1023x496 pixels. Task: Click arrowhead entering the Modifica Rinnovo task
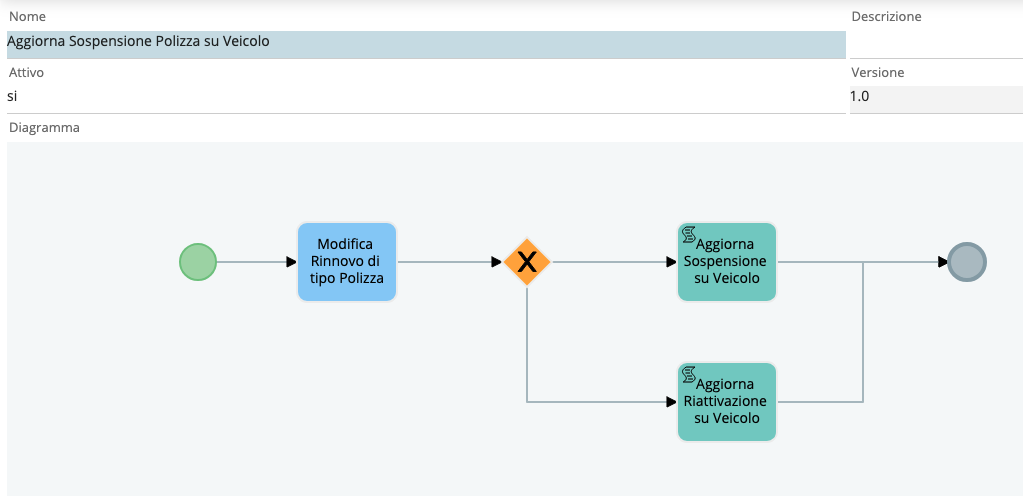point(291,262)
